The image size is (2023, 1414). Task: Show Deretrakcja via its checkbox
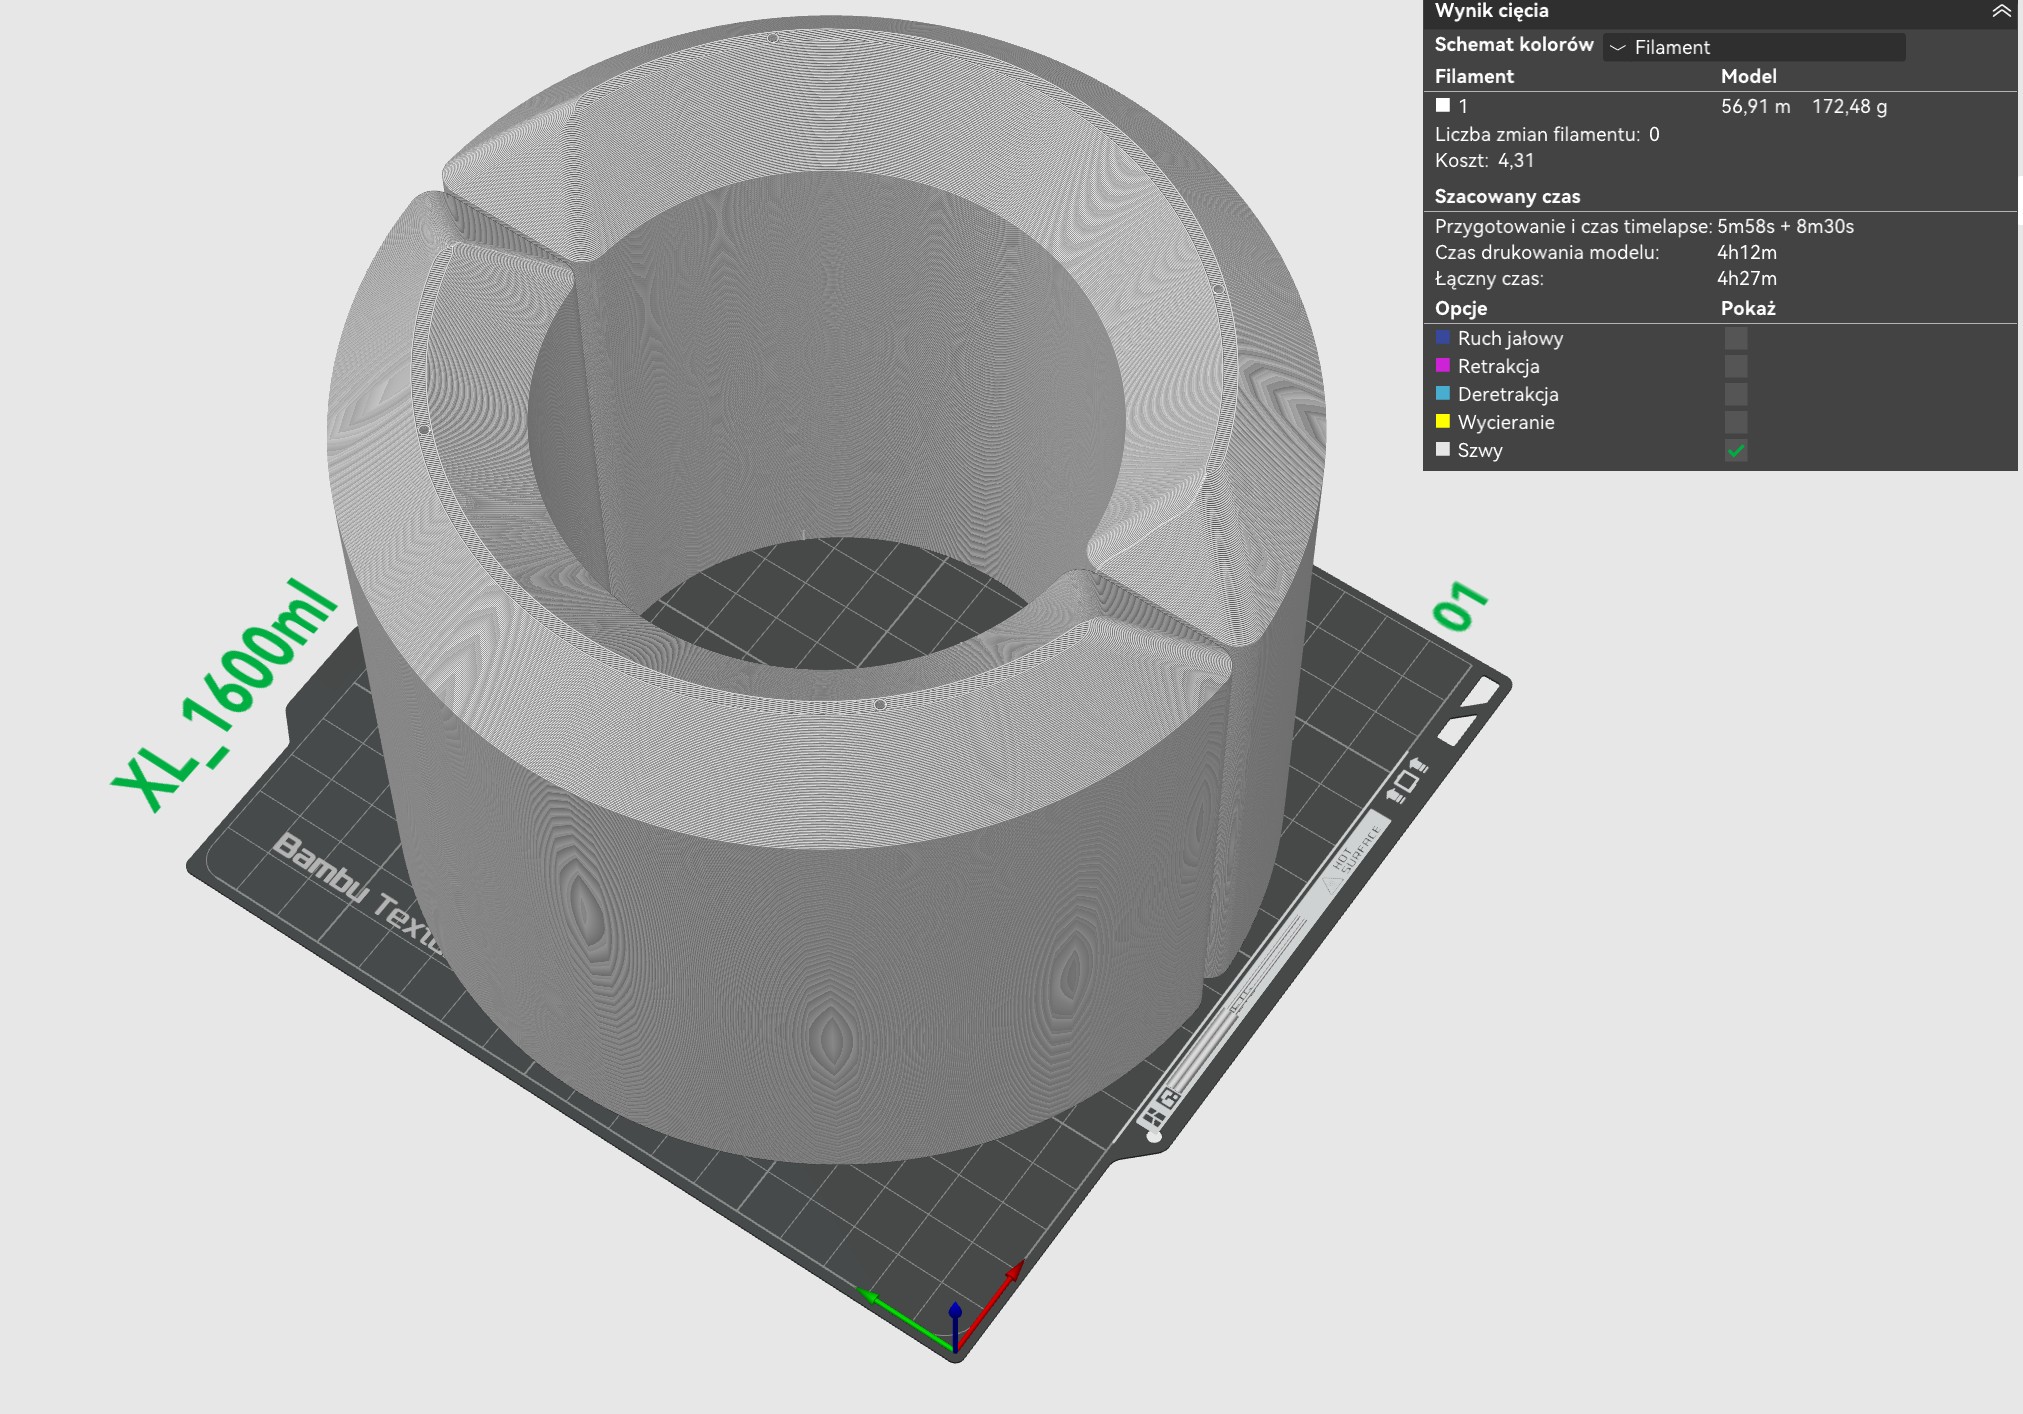1736,394
